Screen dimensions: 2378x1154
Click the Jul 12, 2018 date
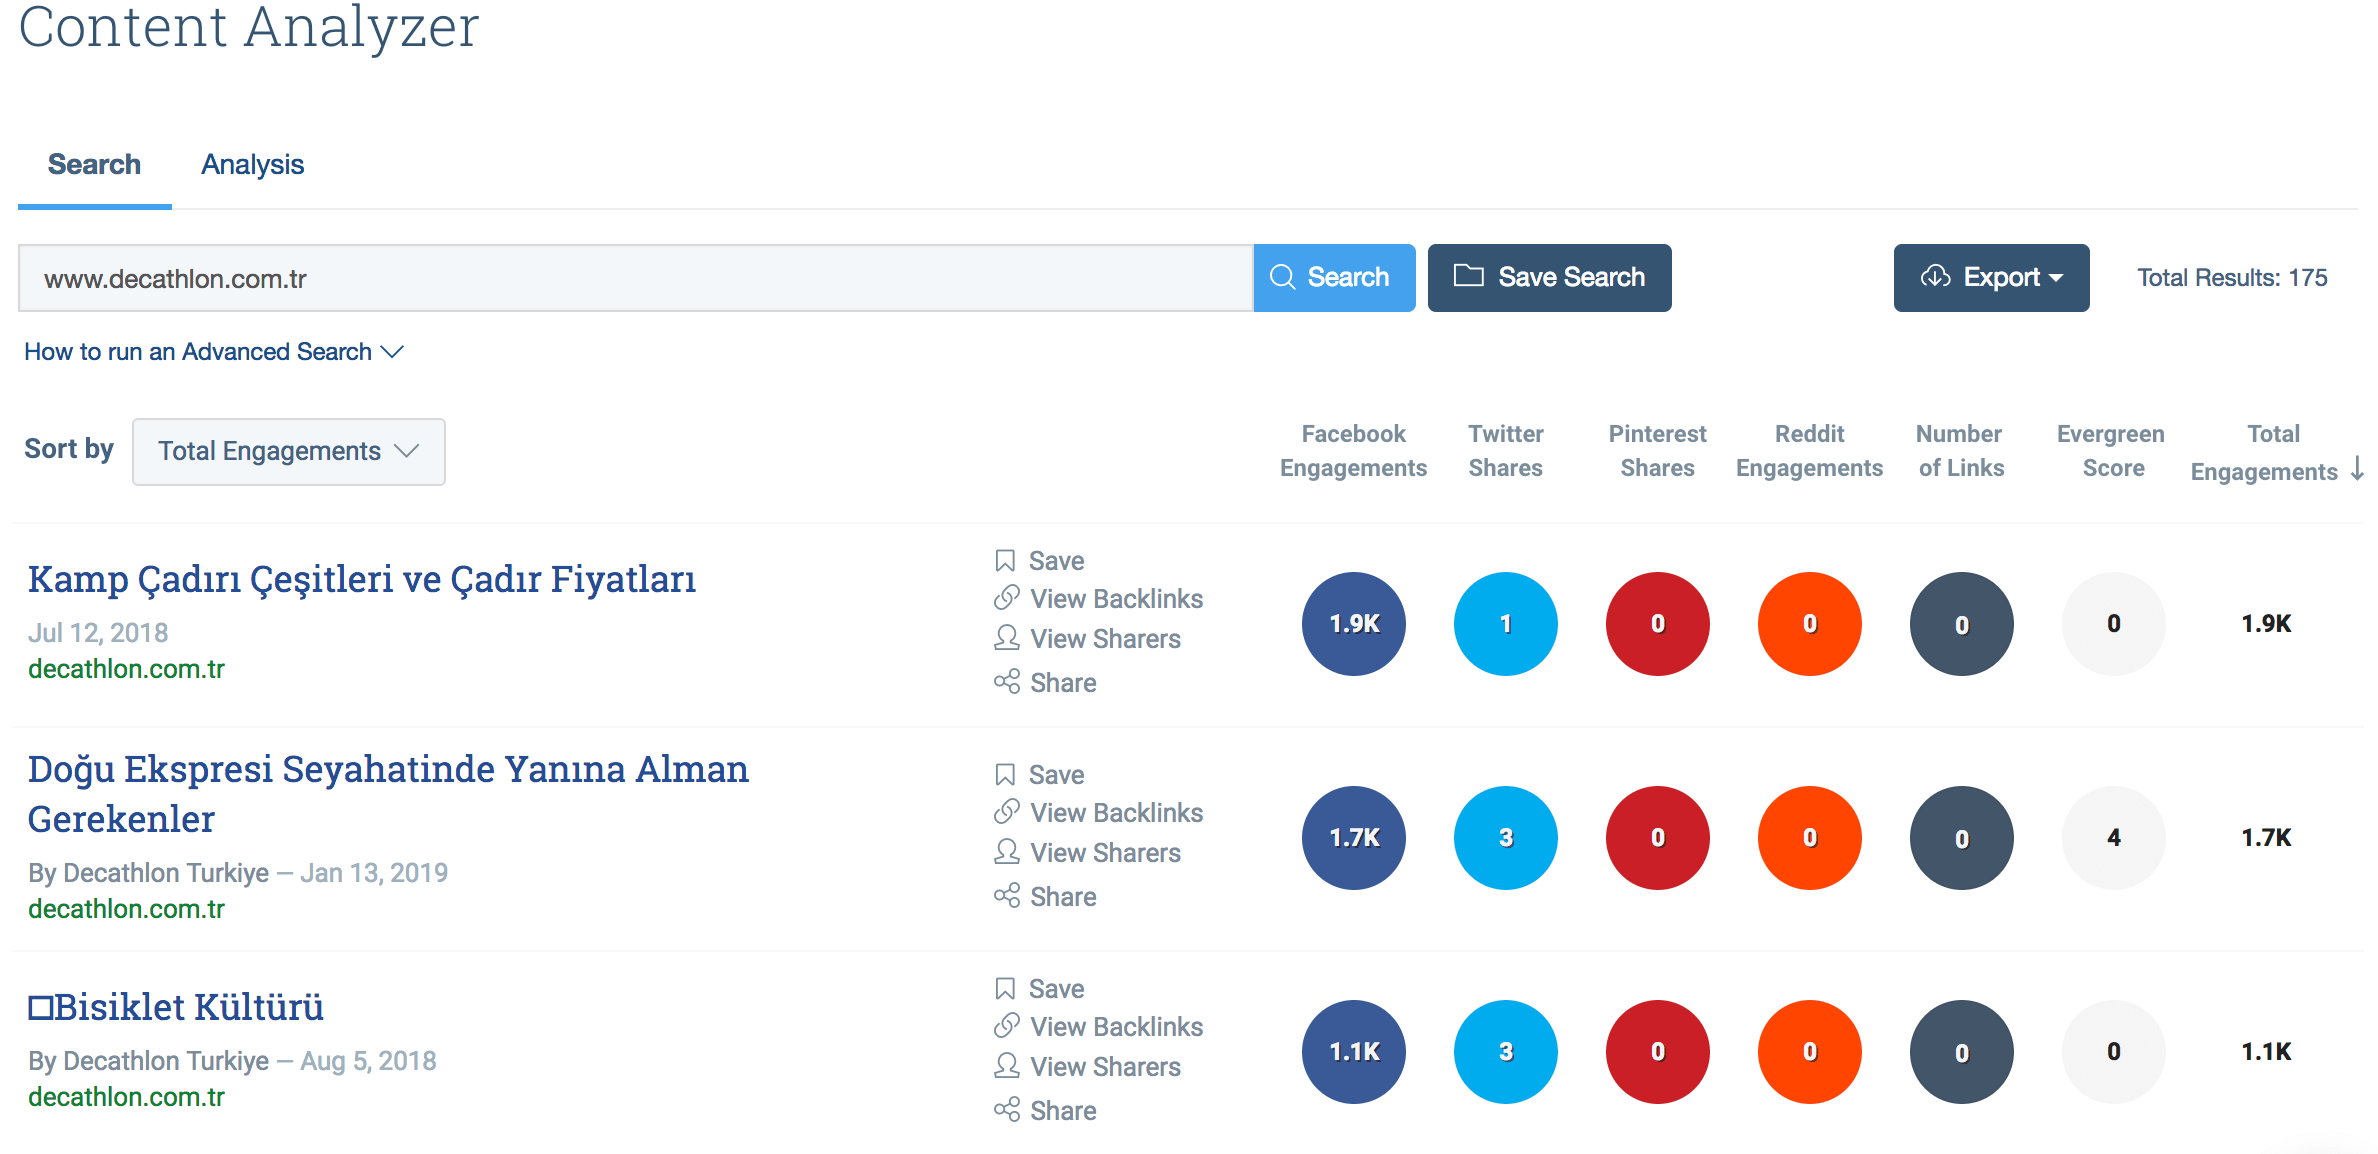coord(98,633)
